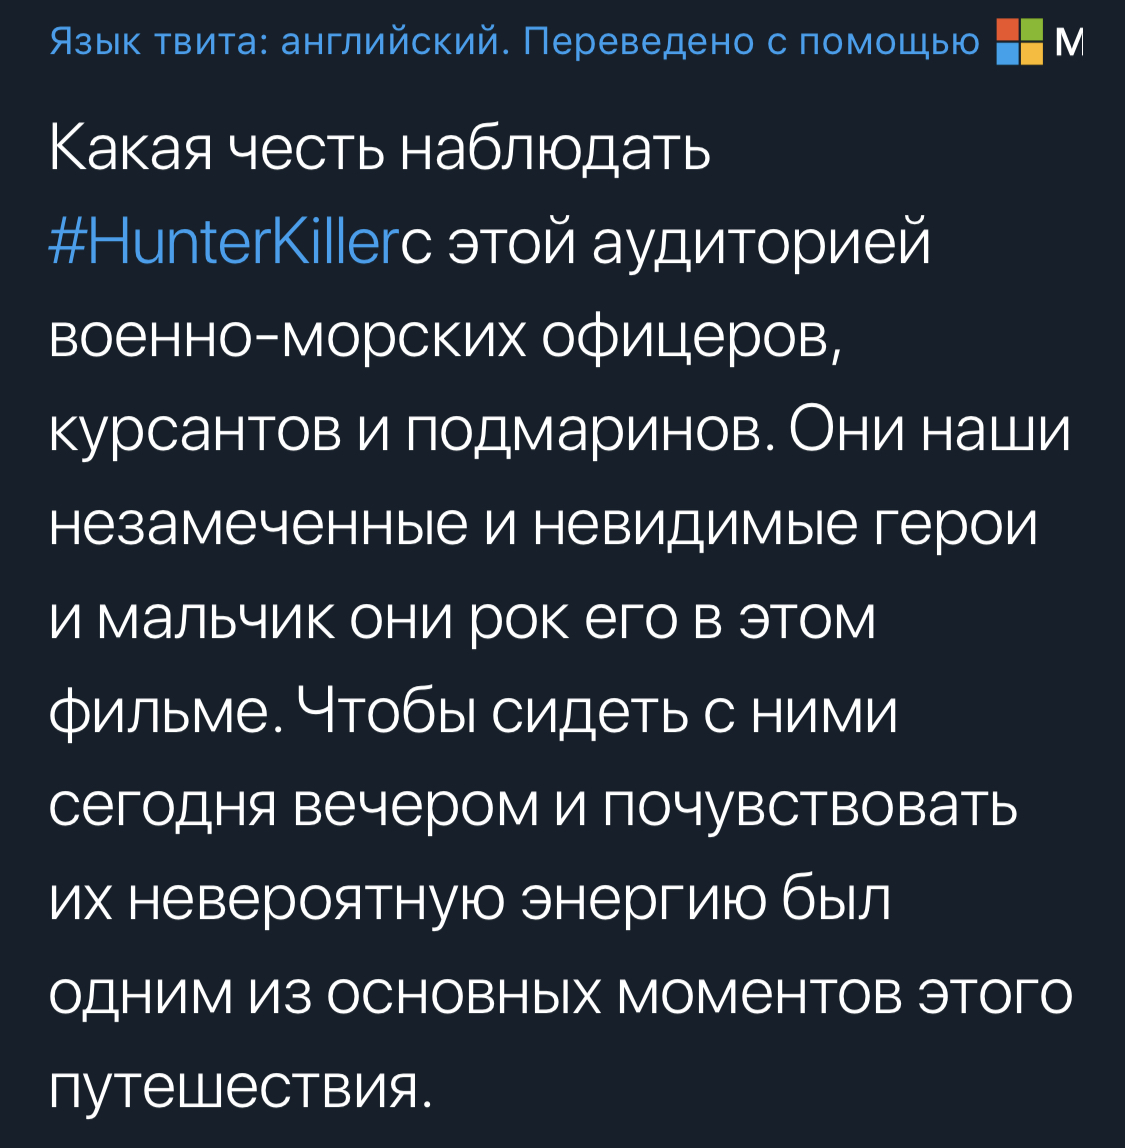This screenshot has width=1125, height=1148.
Task: Click the "Переведено с помощью" translation notice
Action: point(750,41)
